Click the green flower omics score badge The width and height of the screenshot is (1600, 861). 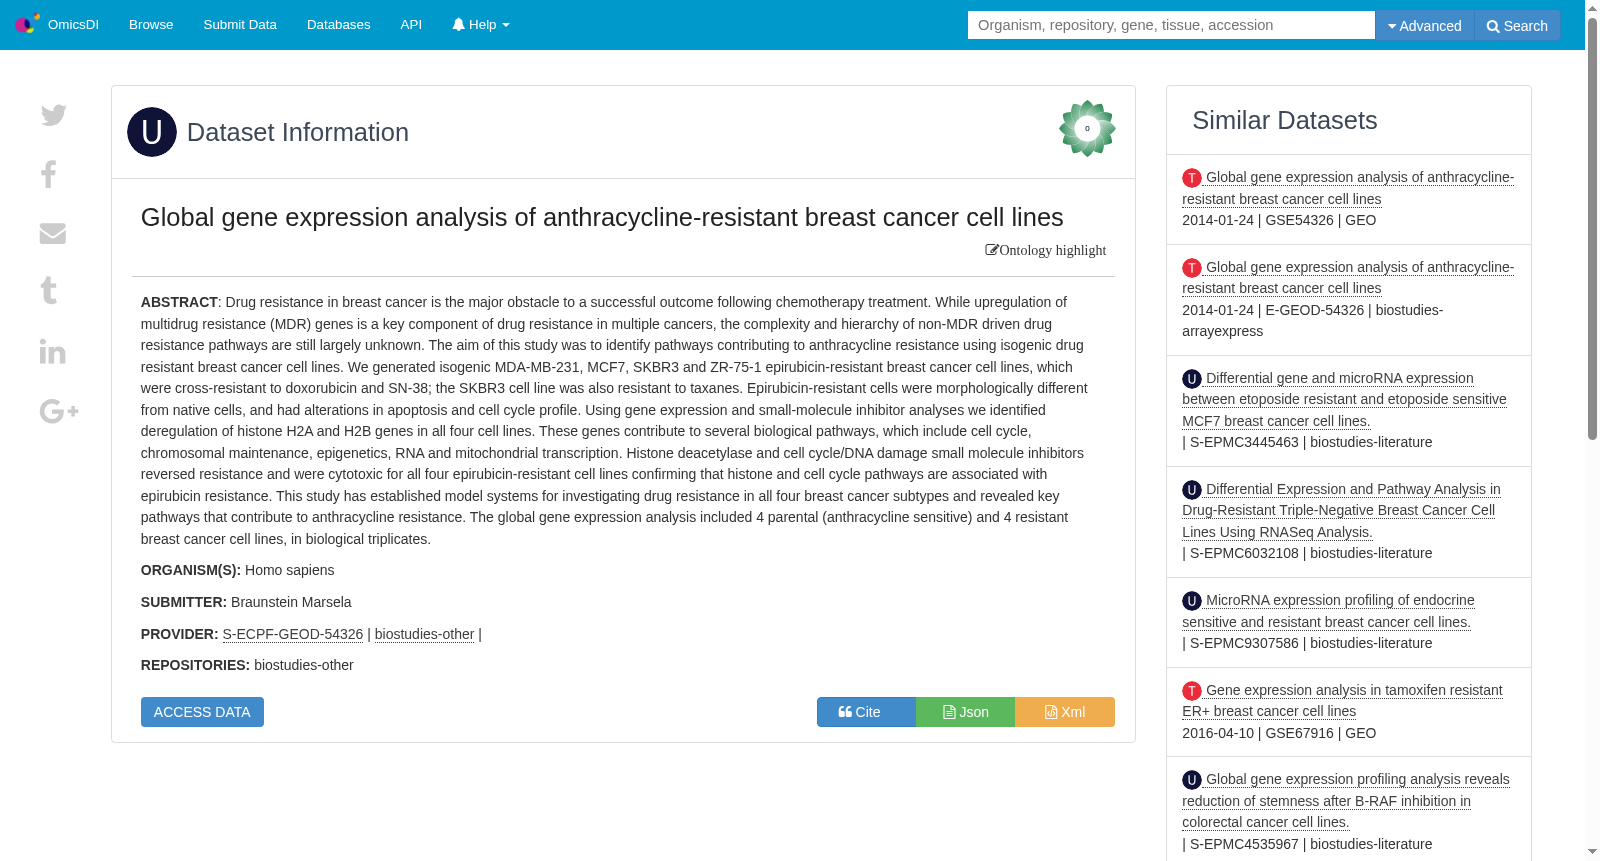(1087, 128)
